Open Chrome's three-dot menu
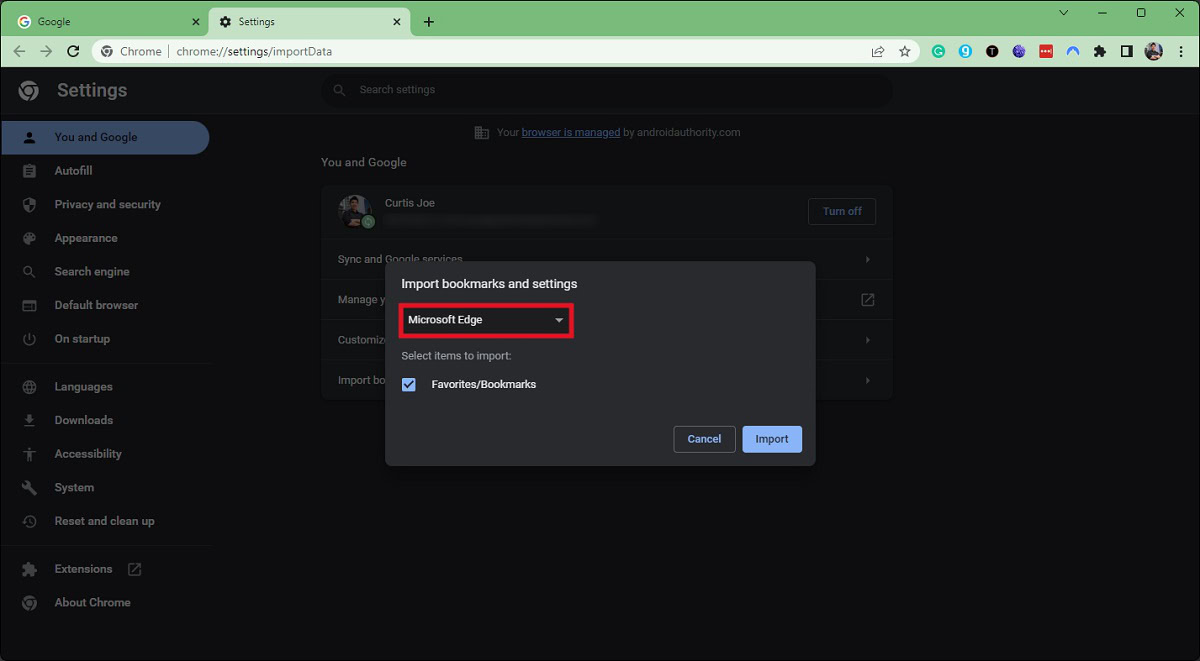1200x661 pixels. pos(1181,51)
